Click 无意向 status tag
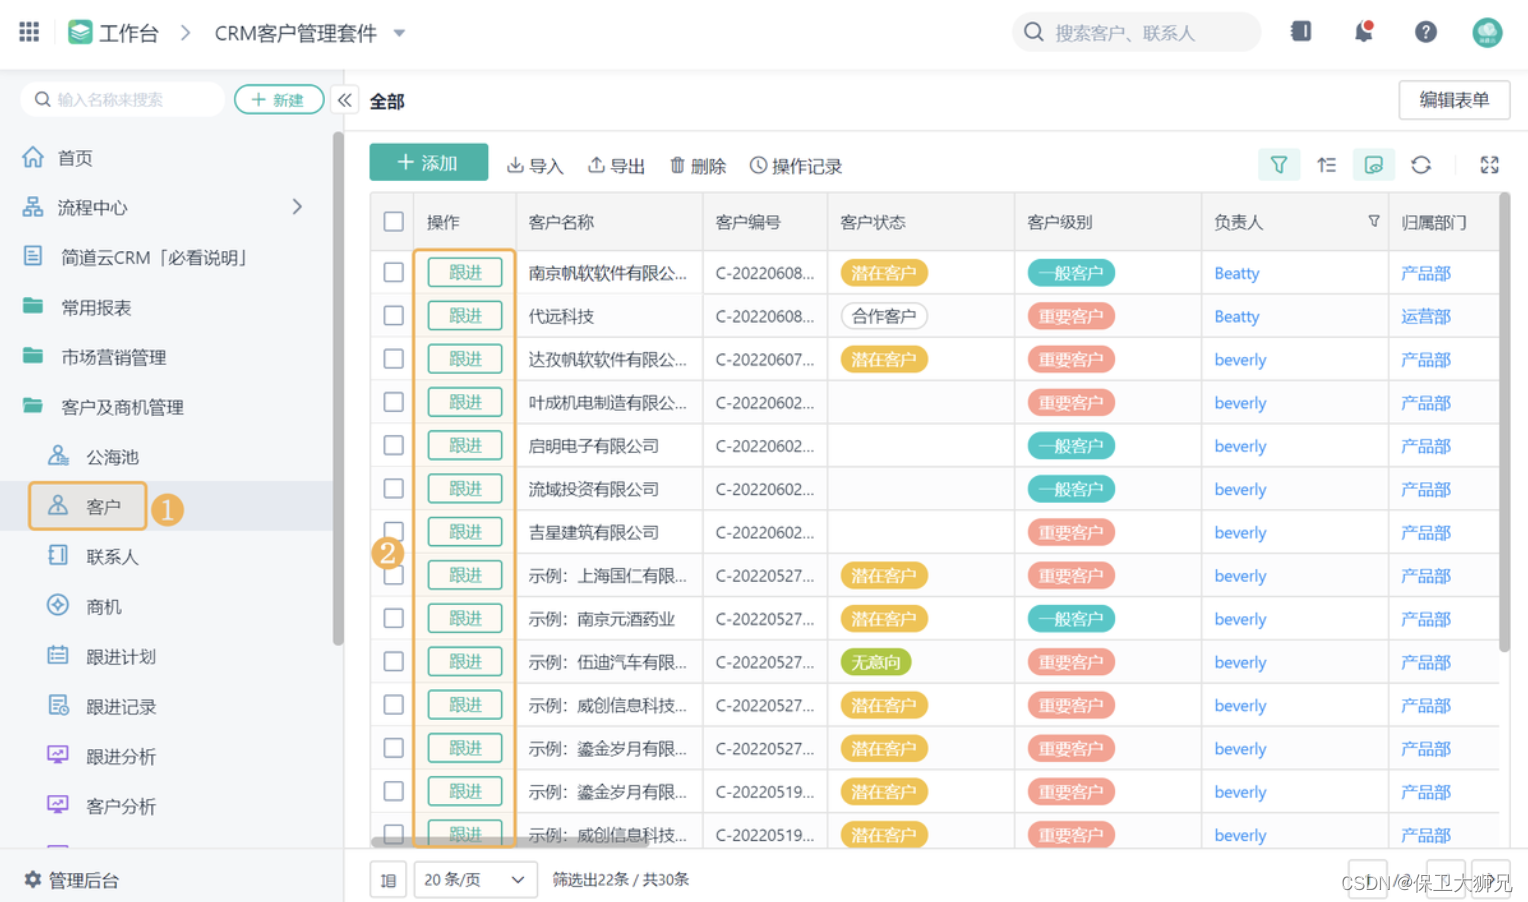 (x=876, y=662)
